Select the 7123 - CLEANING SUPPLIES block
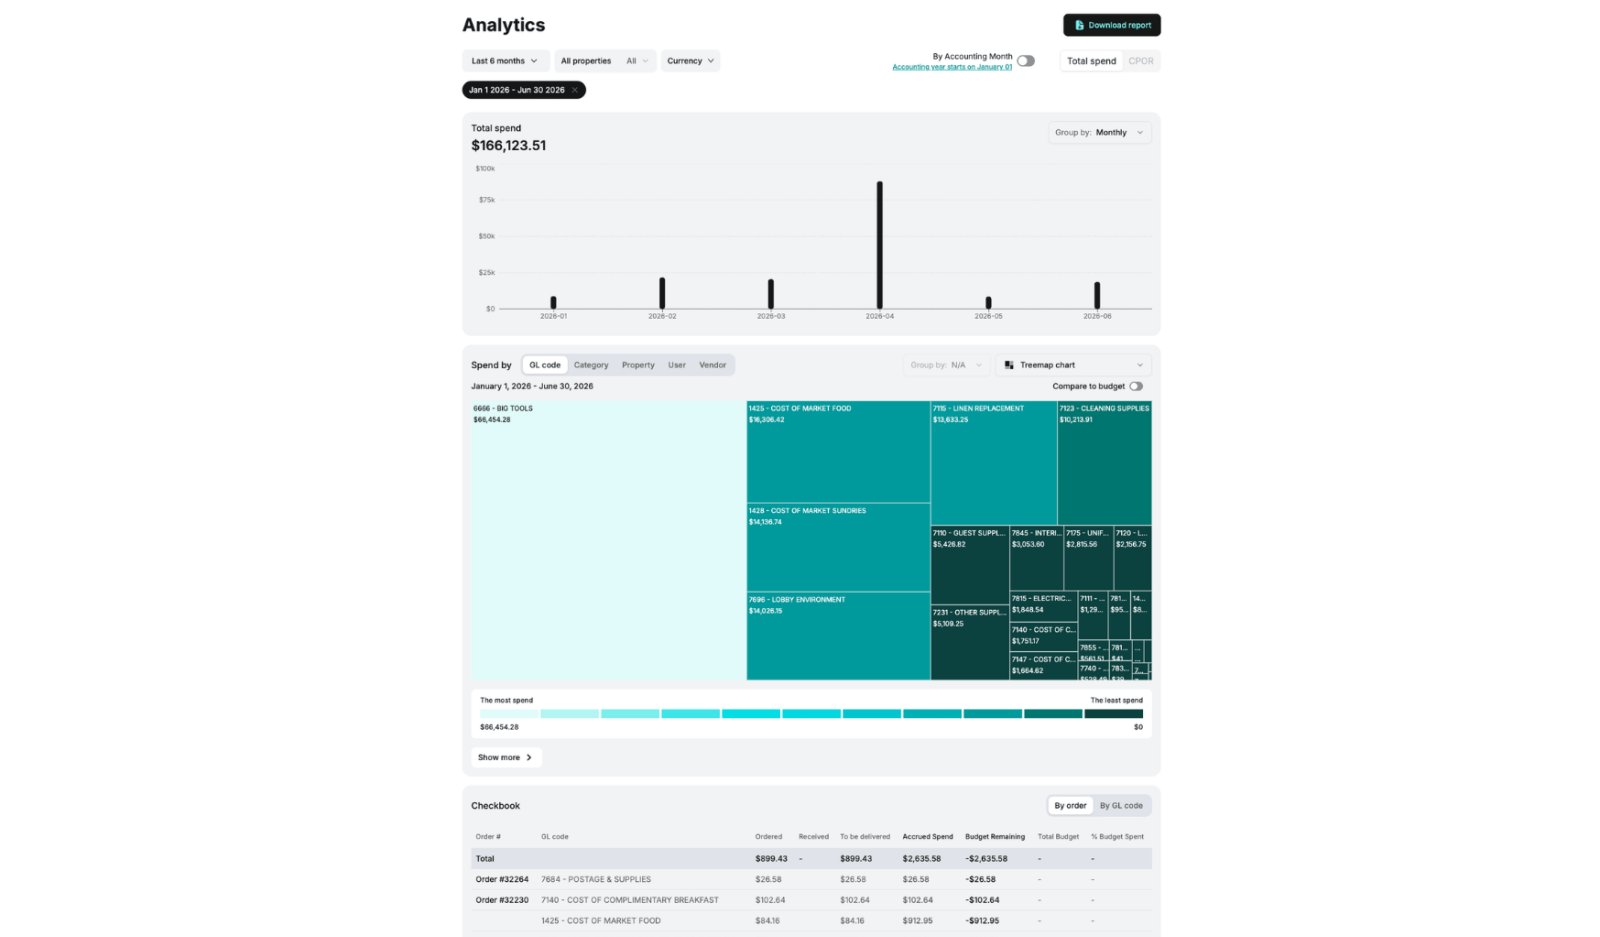1600x937 pixels. (x=1105, y=463)
